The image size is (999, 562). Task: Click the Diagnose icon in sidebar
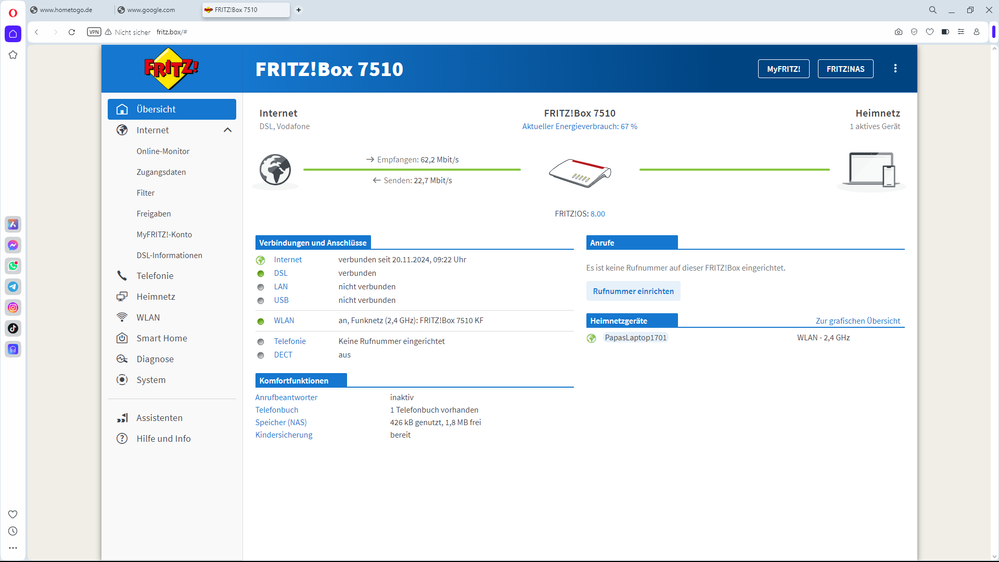coord(122,359)
